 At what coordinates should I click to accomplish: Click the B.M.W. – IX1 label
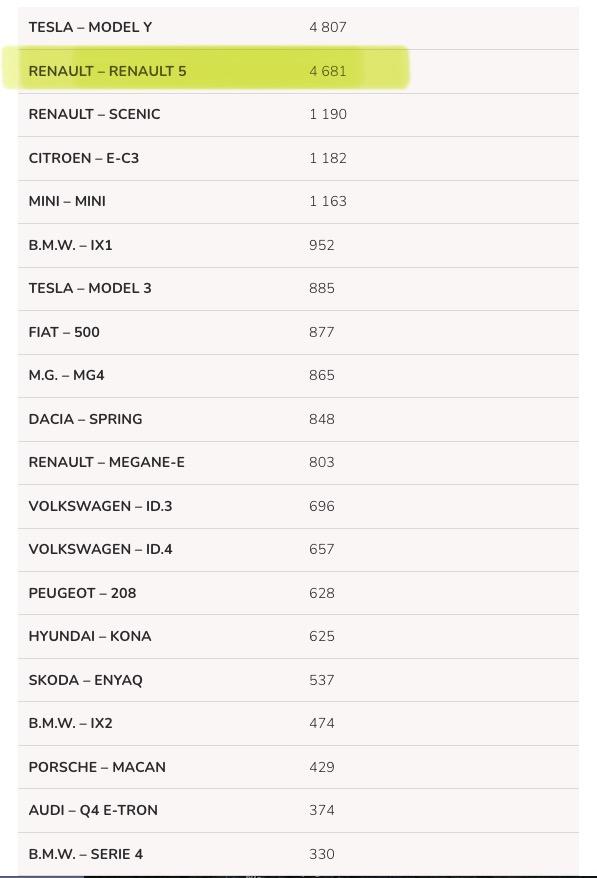tap(71, 245)
